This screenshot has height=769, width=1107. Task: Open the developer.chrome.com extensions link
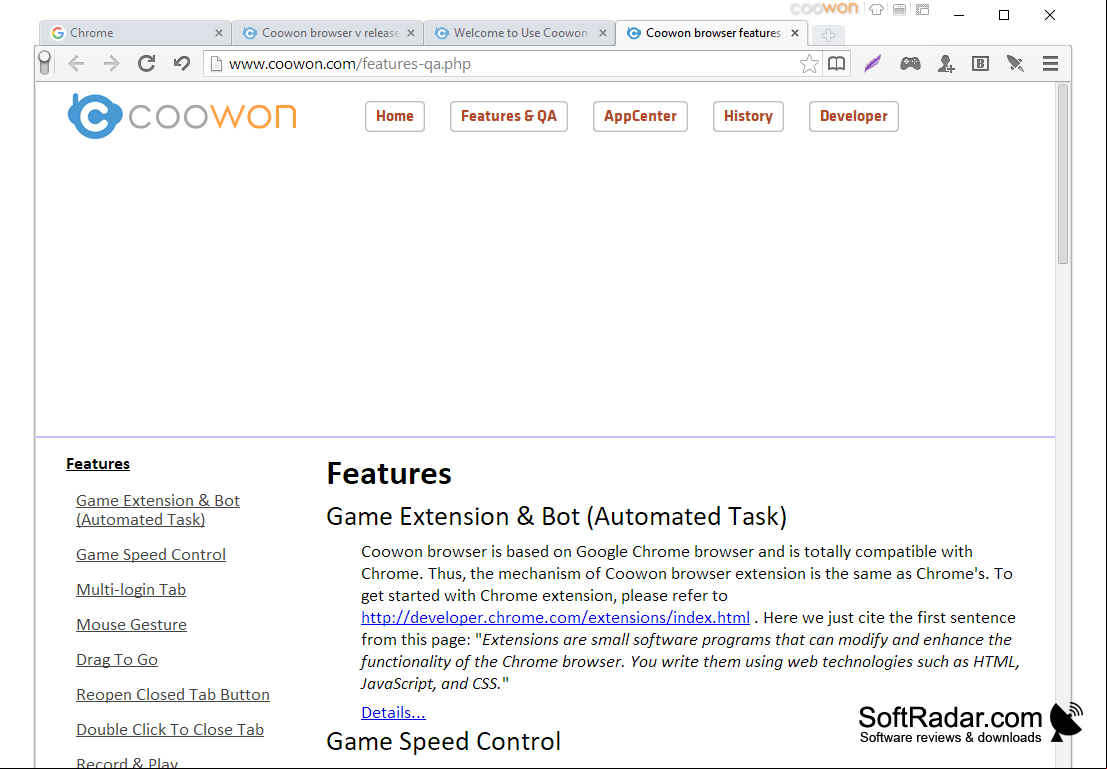click(x=556, y=618)
